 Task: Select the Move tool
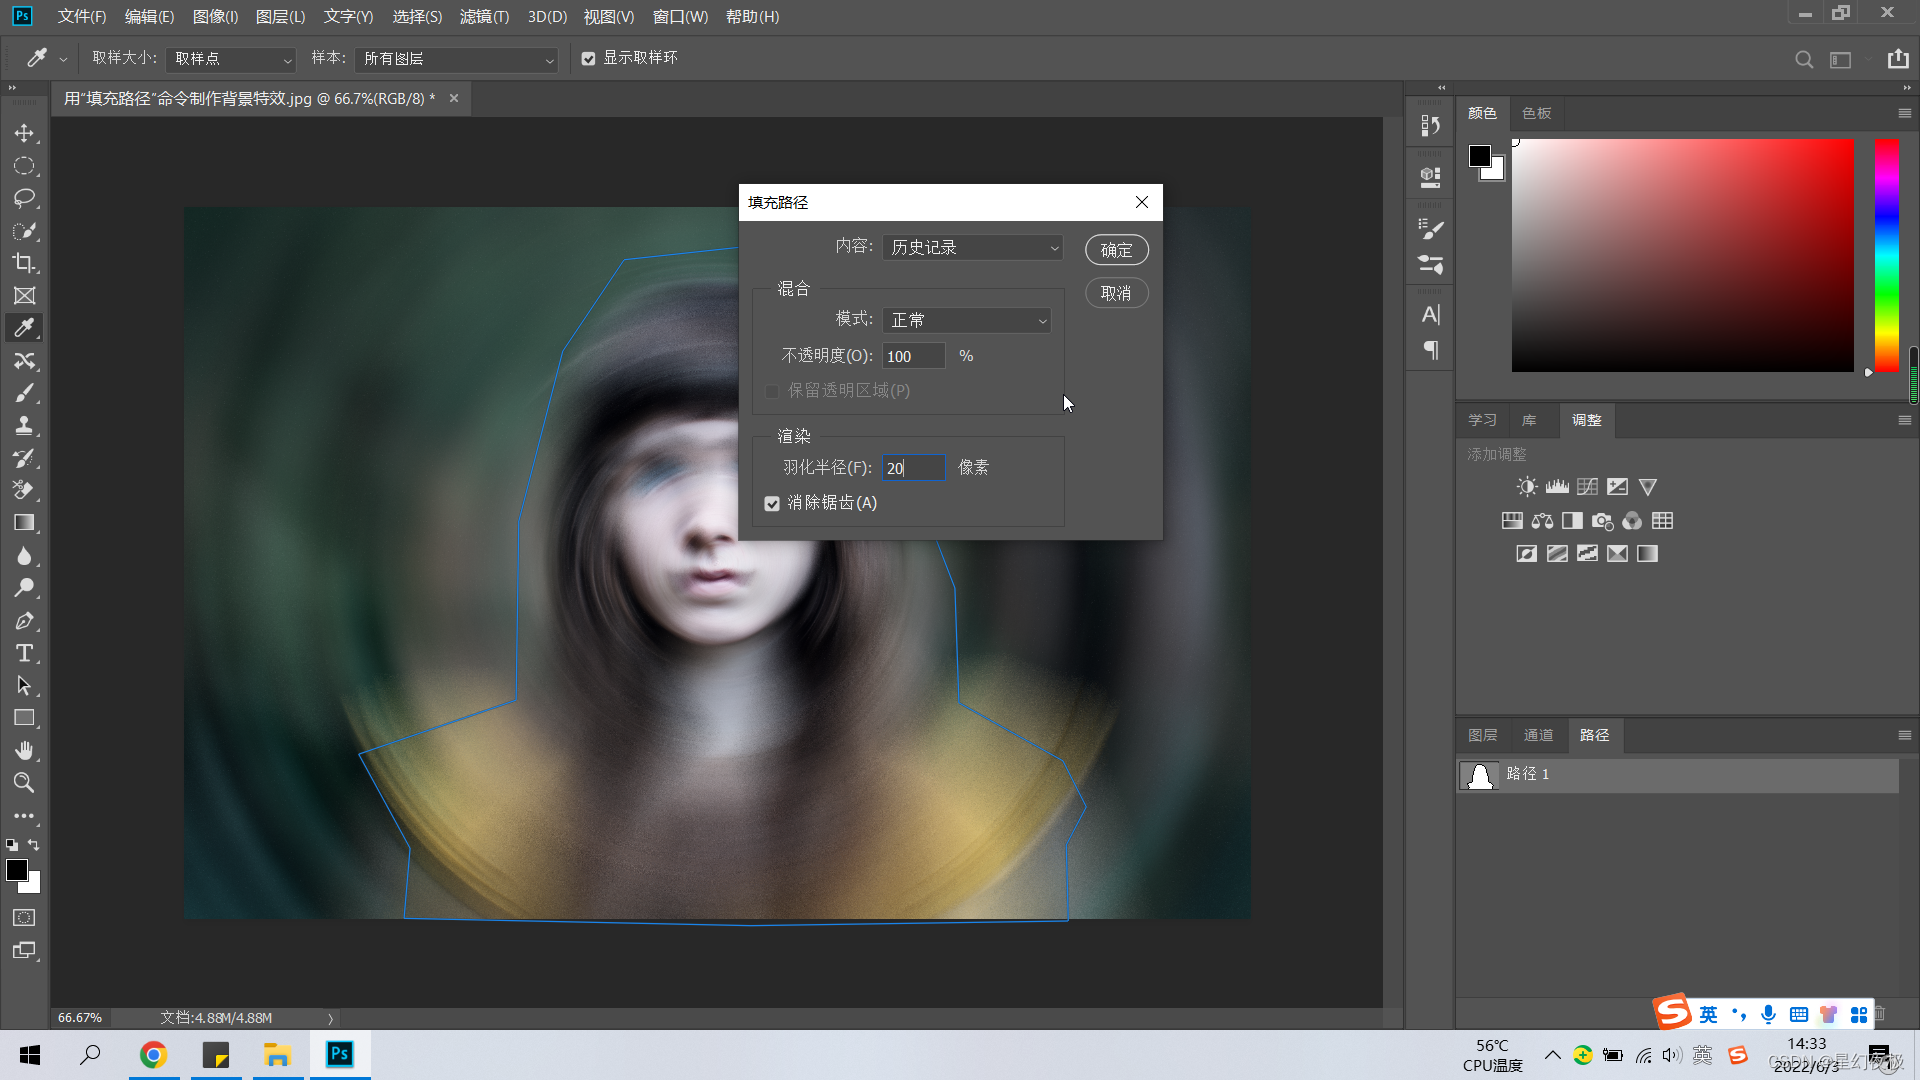click(24, 133)
